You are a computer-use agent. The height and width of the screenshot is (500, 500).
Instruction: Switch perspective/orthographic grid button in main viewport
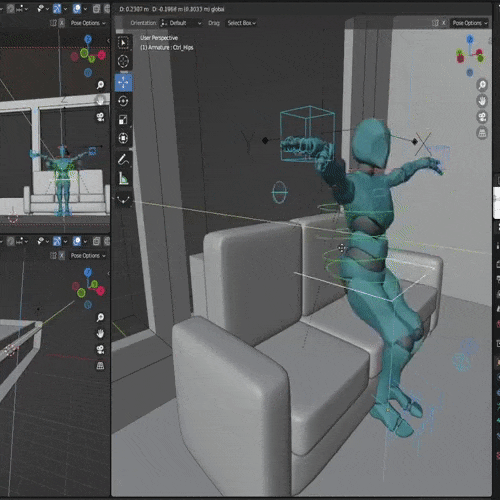click(482, 133)
